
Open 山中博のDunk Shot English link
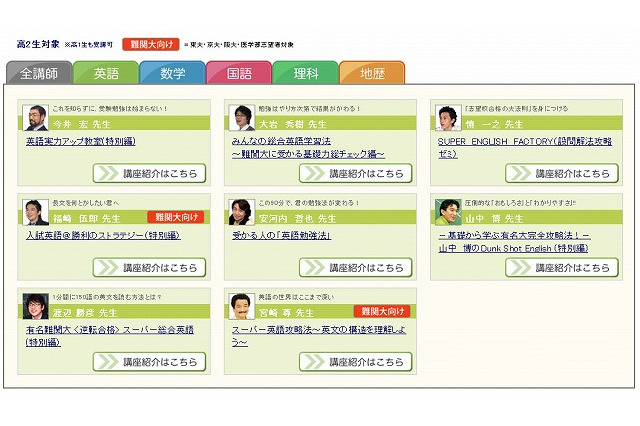click(514, 242)
